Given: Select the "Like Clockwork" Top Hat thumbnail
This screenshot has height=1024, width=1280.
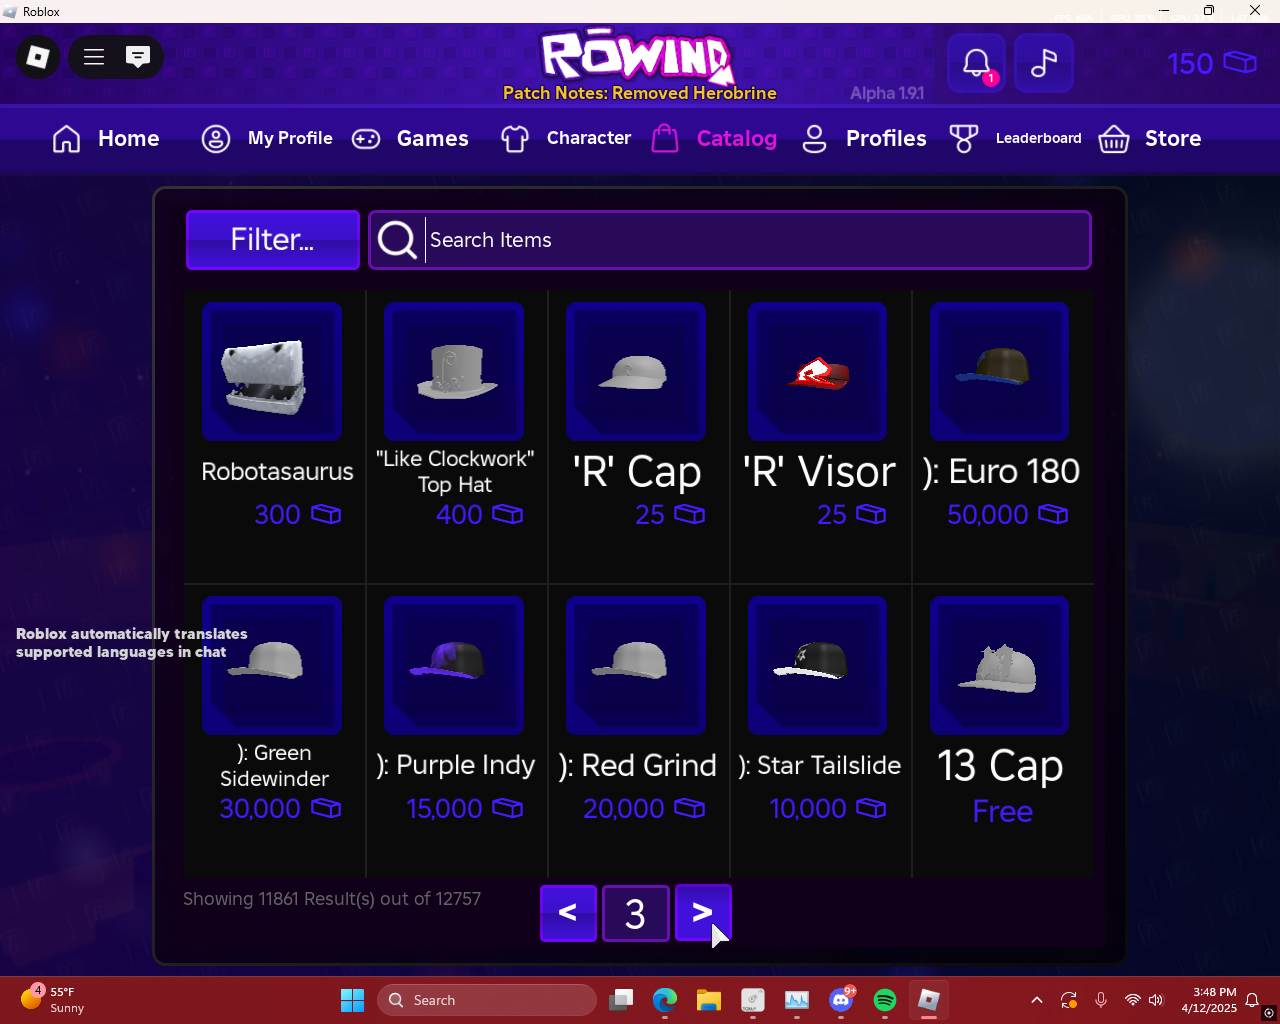Looking at the screenshot, I should (454, 372).
